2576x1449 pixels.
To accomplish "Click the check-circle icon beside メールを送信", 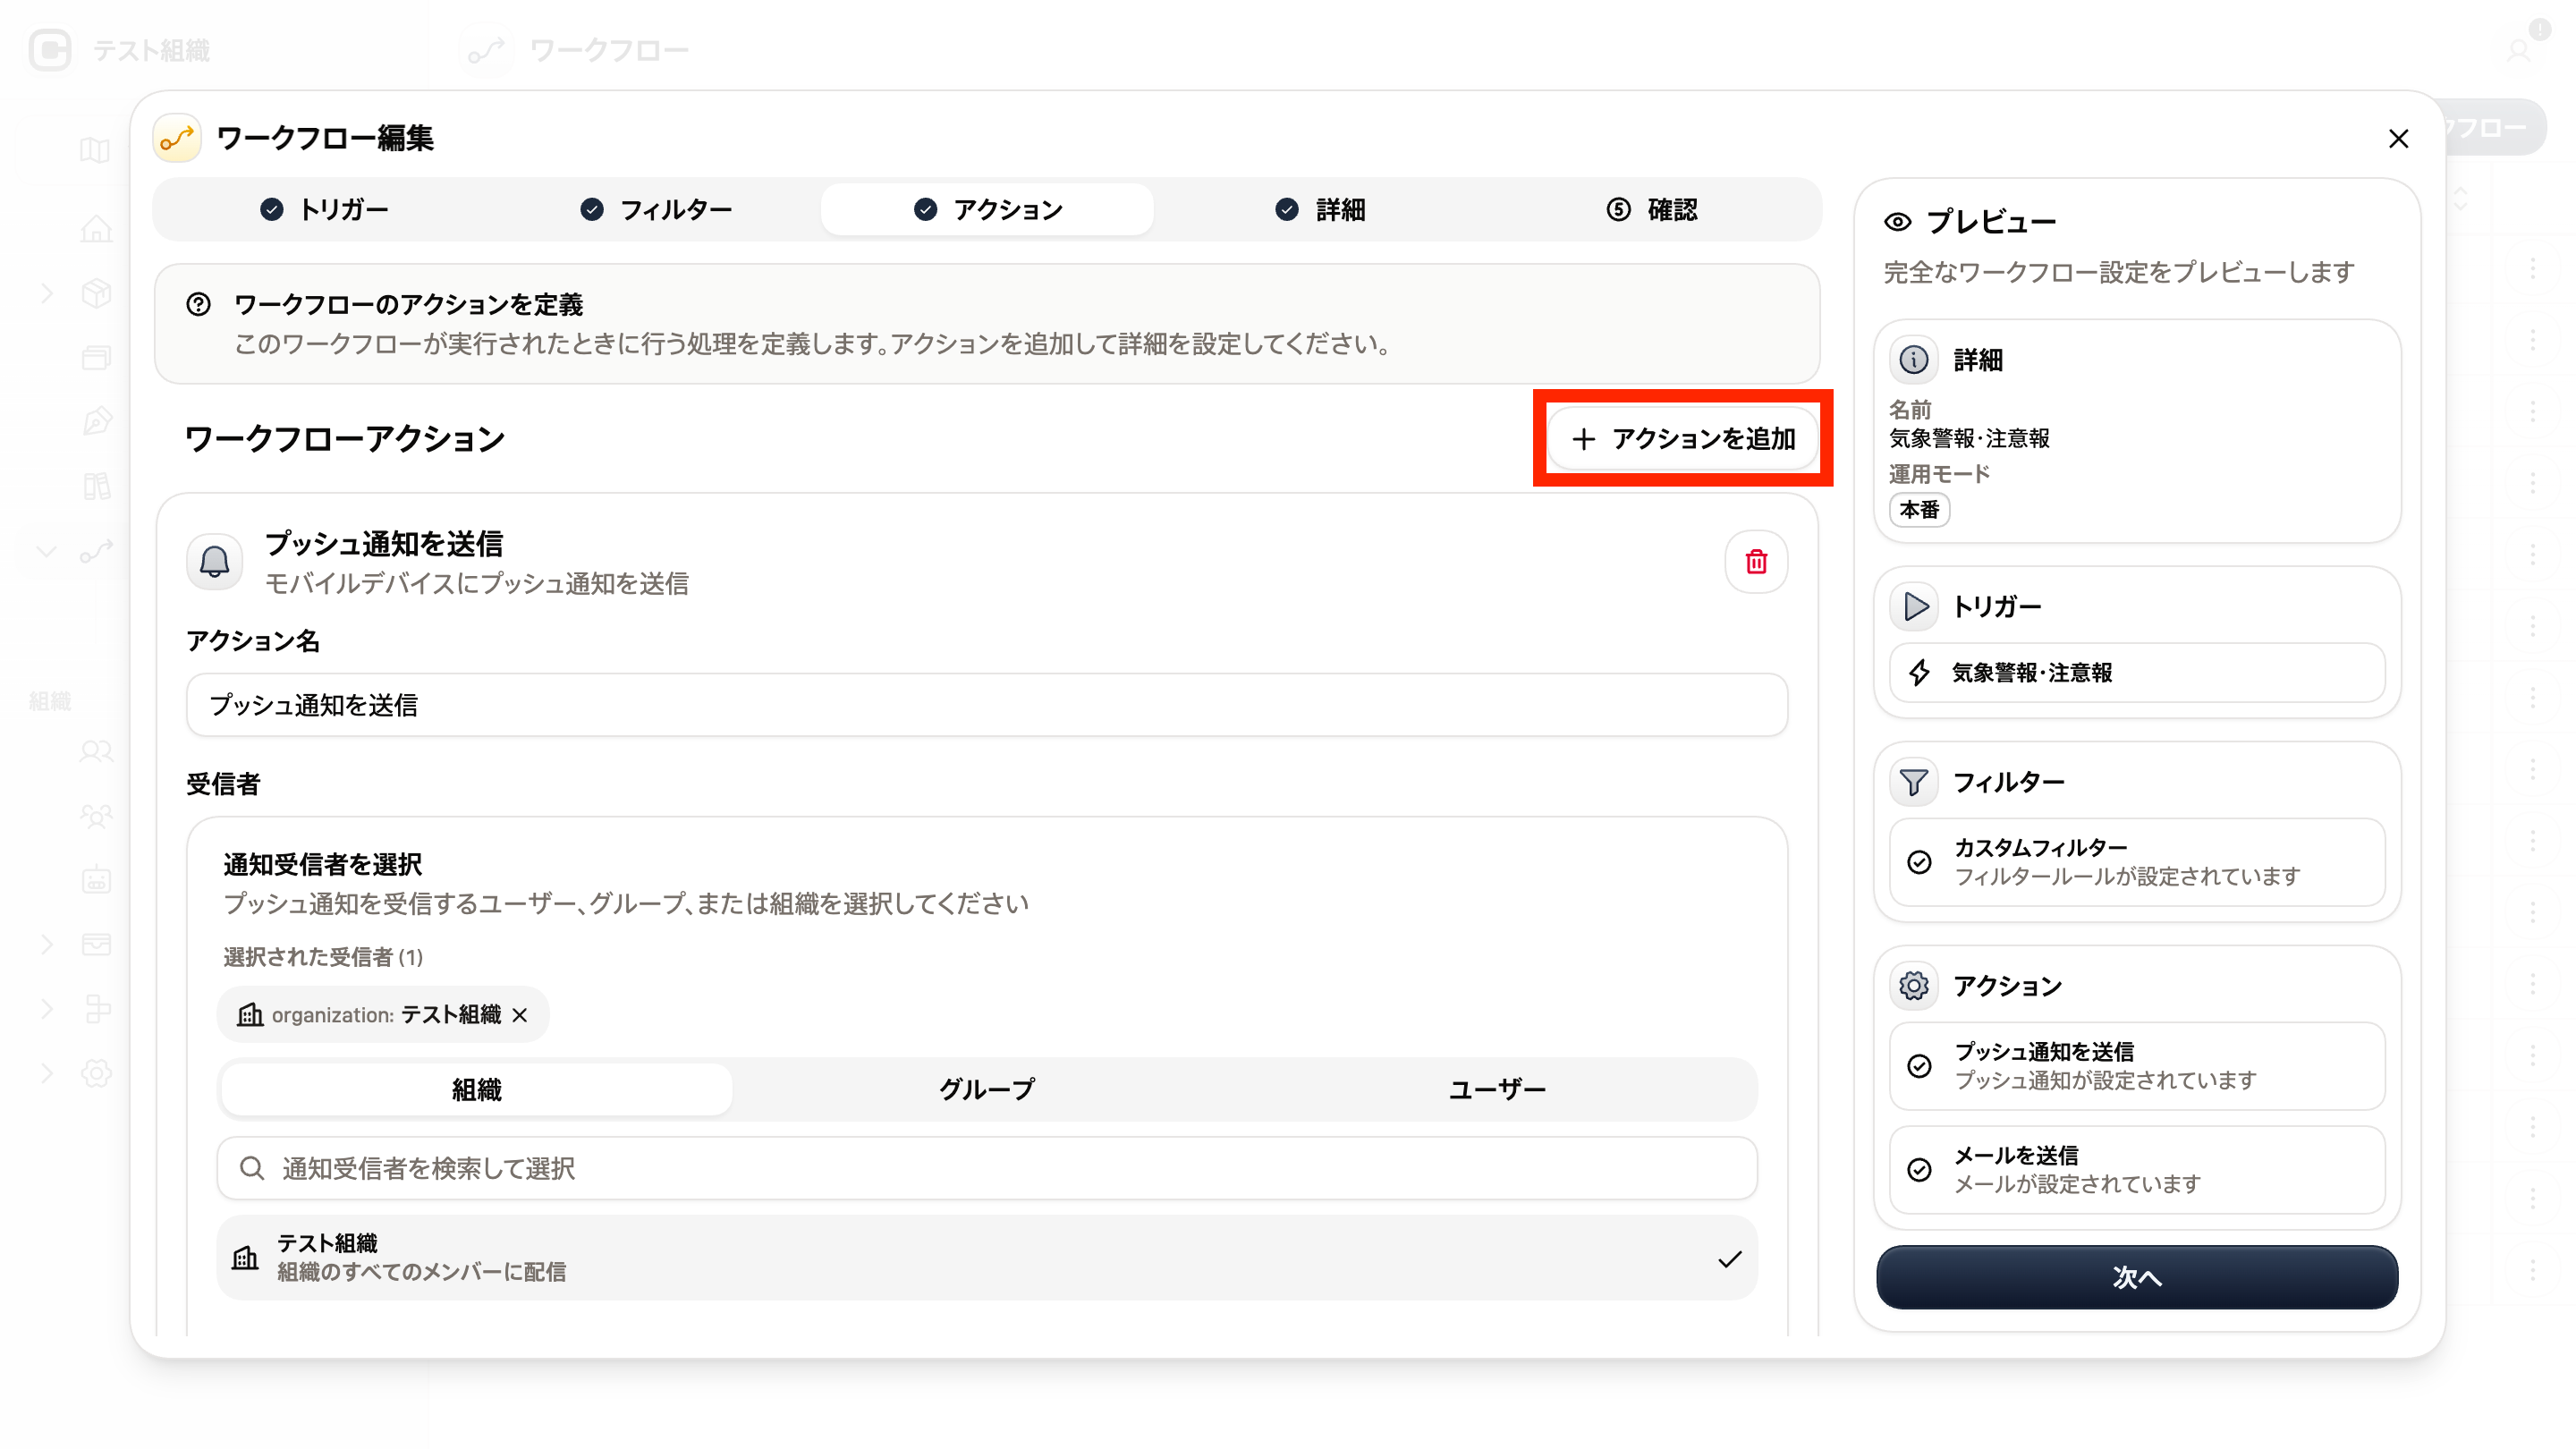I will click(x=1919, y=1170).
